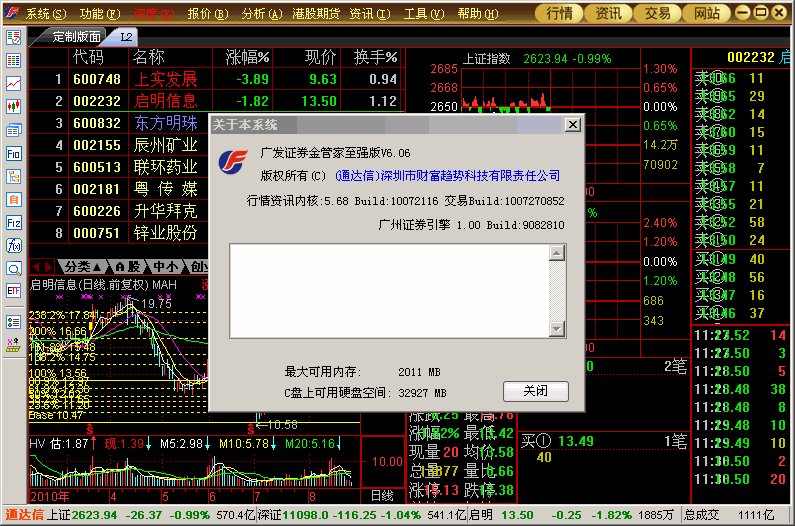Image resolution: width=795 pixels, height=526 pixels.
Task: Open the 帮助(H) menu
Action: point(478,14)
